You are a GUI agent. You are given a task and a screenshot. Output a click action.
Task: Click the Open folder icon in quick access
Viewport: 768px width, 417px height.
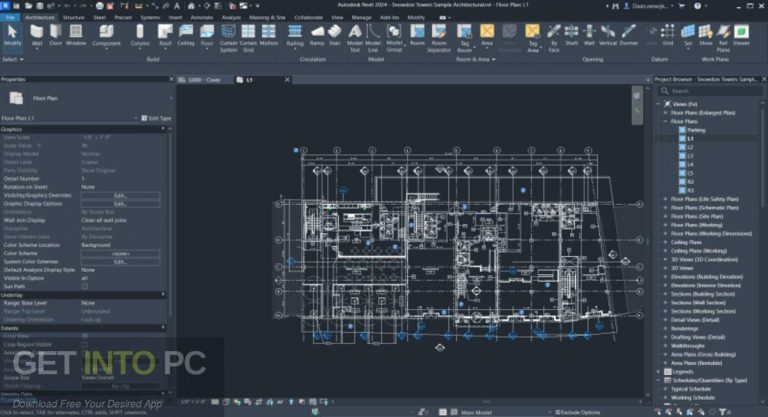tap(28, 6)
